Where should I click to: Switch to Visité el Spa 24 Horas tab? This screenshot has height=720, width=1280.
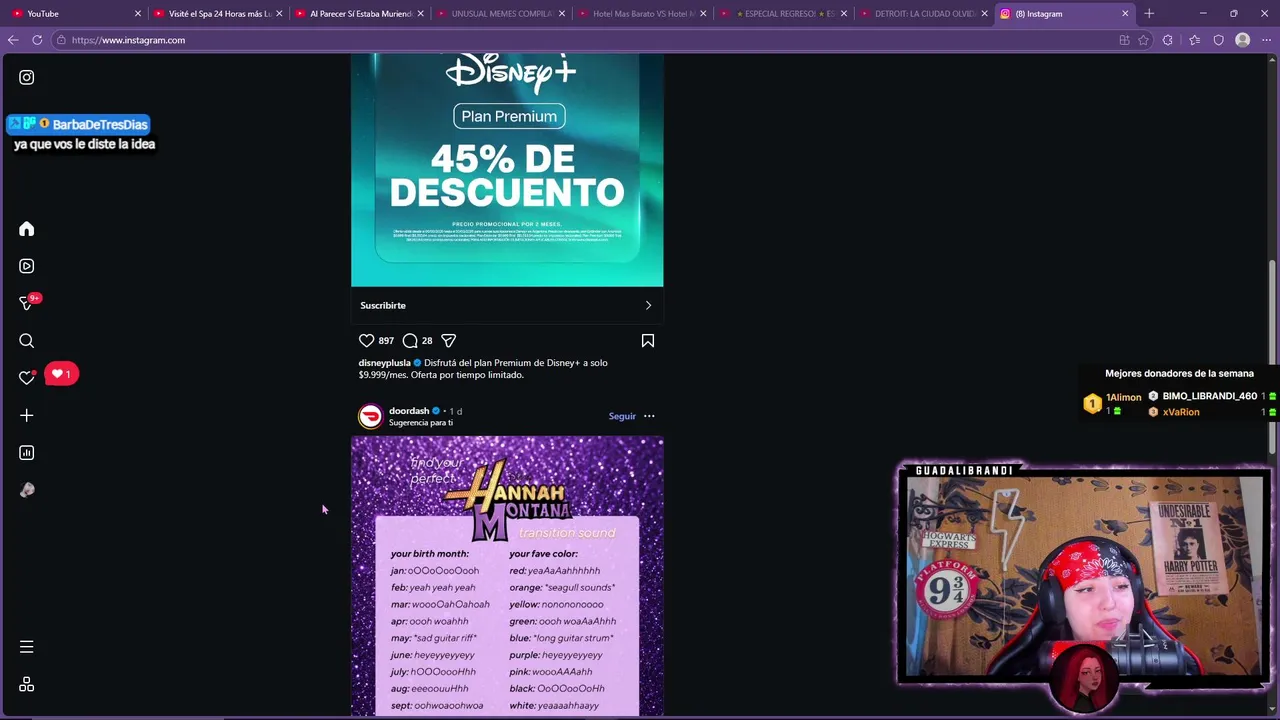point(219,14)
